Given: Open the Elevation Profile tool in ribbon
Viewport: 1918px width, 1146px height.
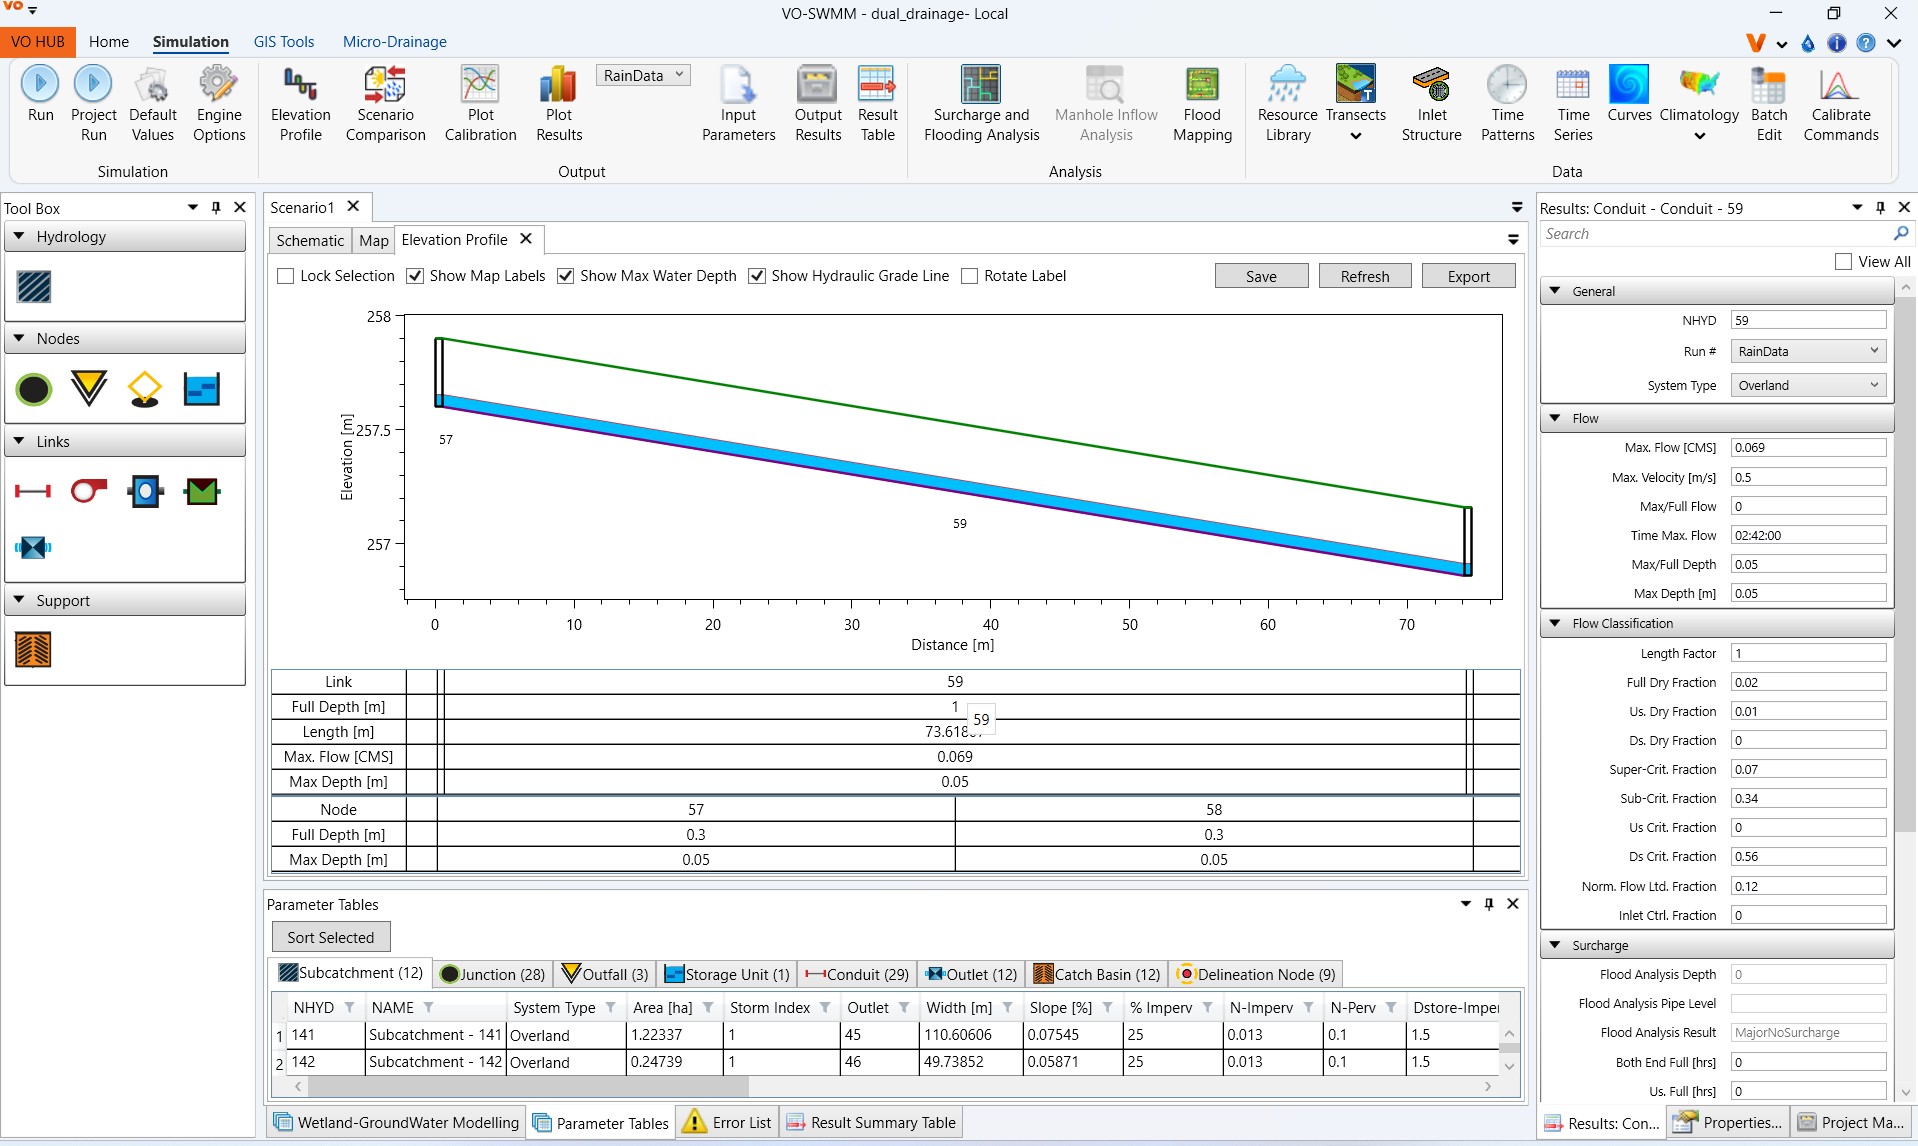Looking at the screenshot, I should pyautogui.click(x=300, y=103).
